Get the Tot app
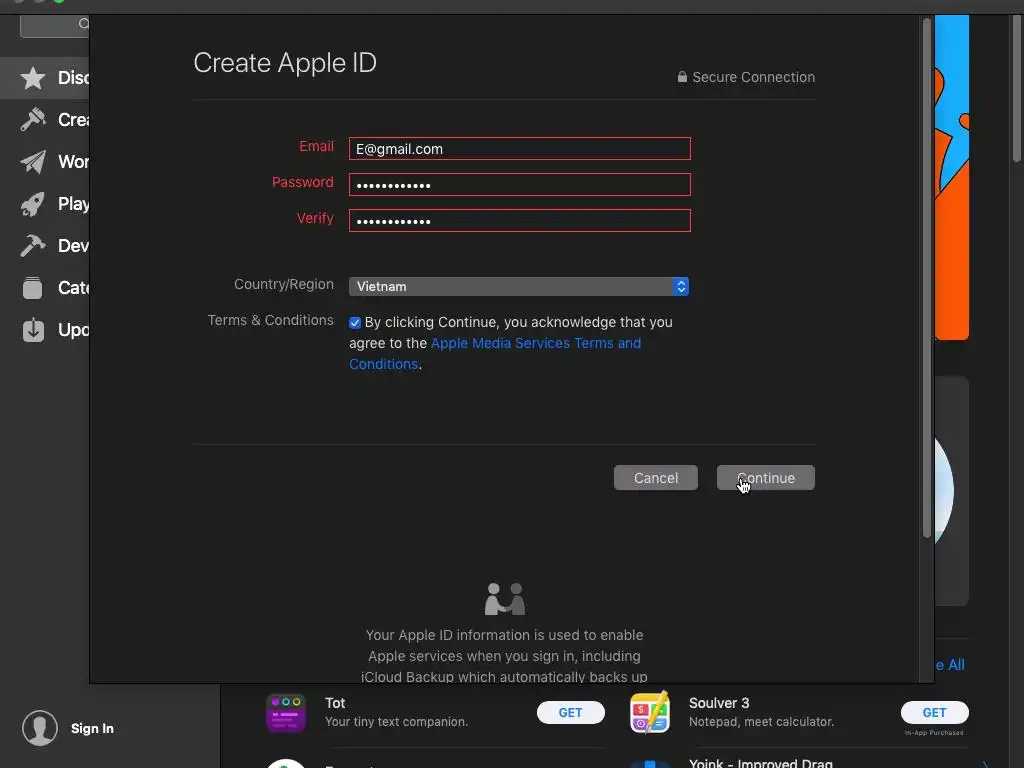This screenshot has height=768, width=1024. (x=570, y=712)
